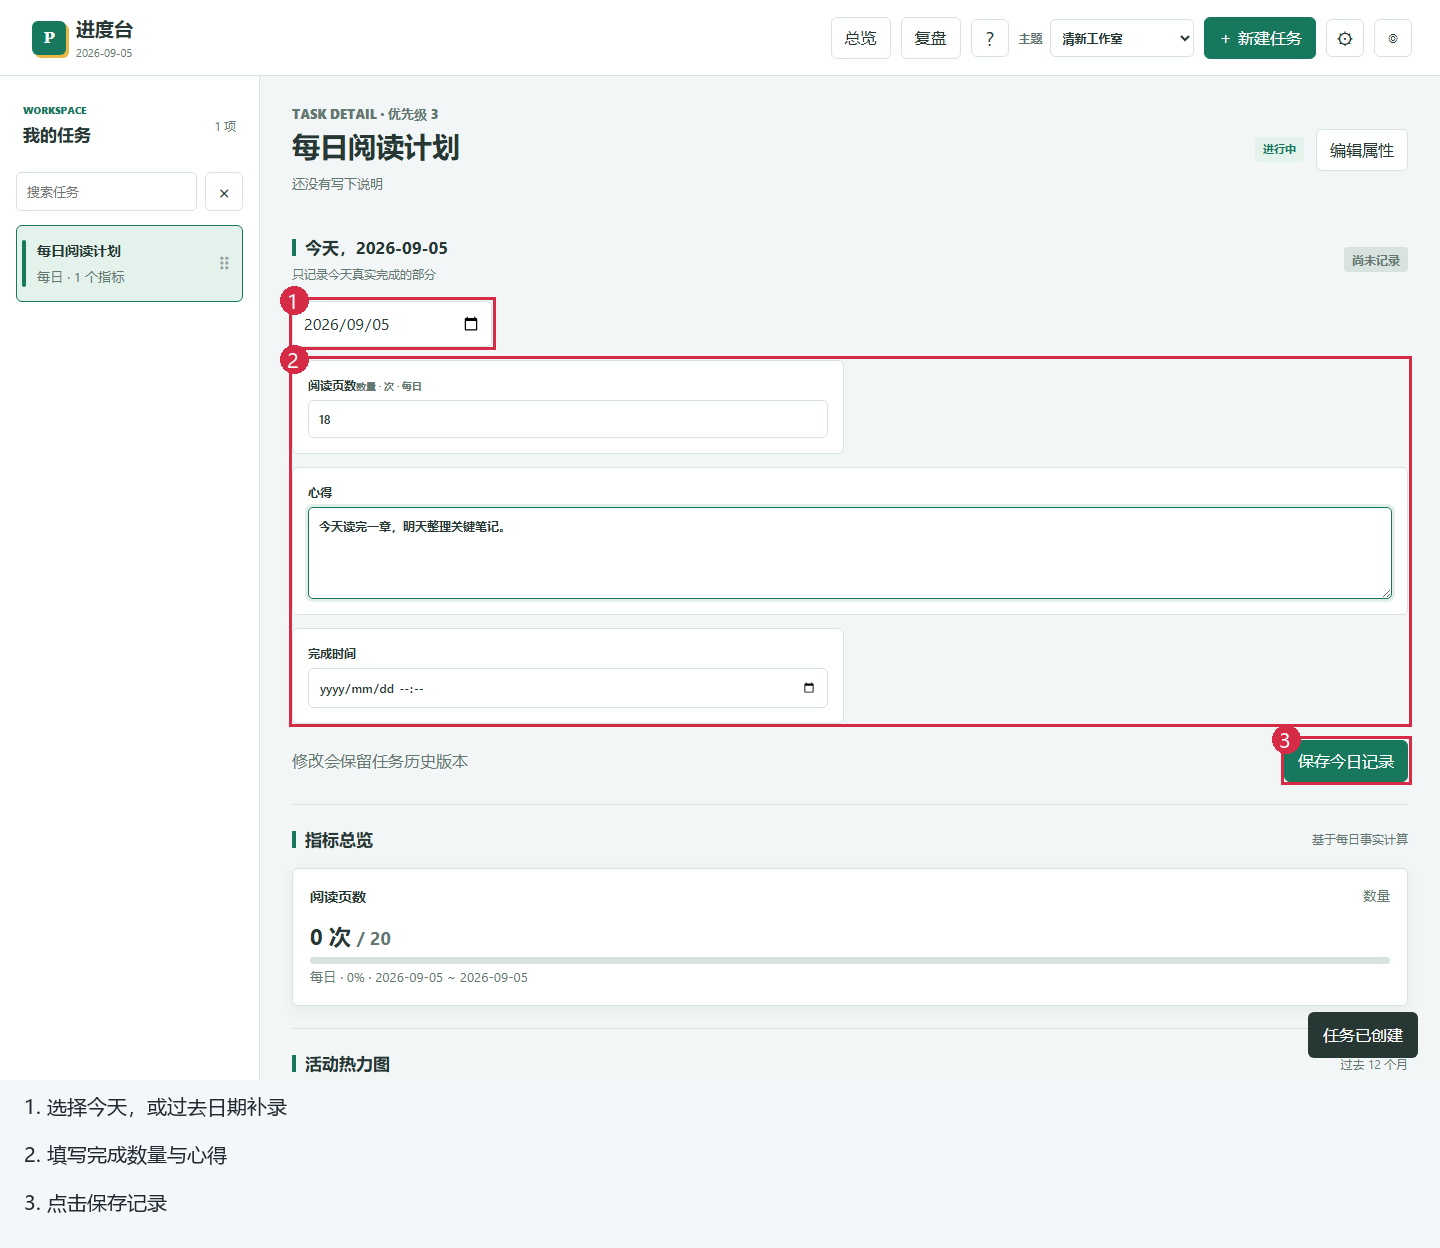Focus the 搜索任务 search field
This screenshot has width=1440, height=1248.
tap(106, 192)
